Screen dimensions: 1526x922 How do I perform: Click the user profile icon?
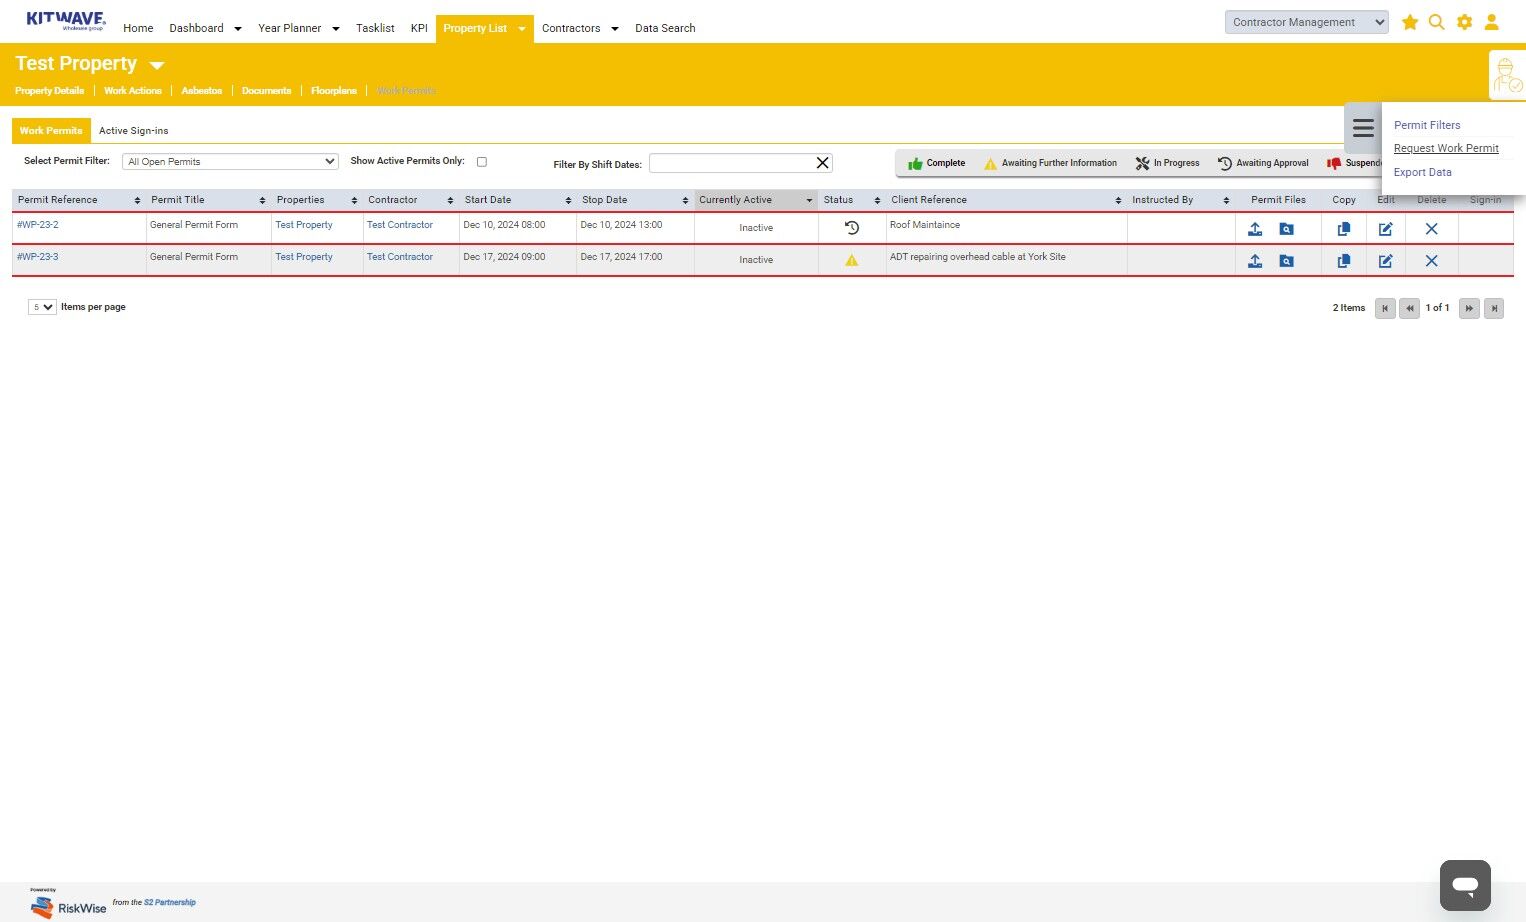[x=1491, y=22]
